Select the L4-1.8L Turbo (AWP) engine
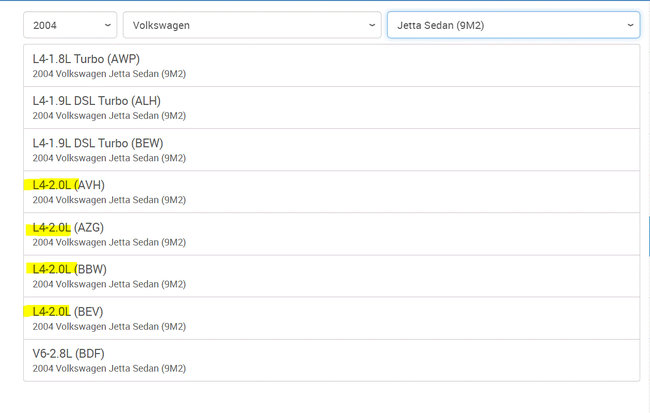Screen dimensions: 650x413 330,65
